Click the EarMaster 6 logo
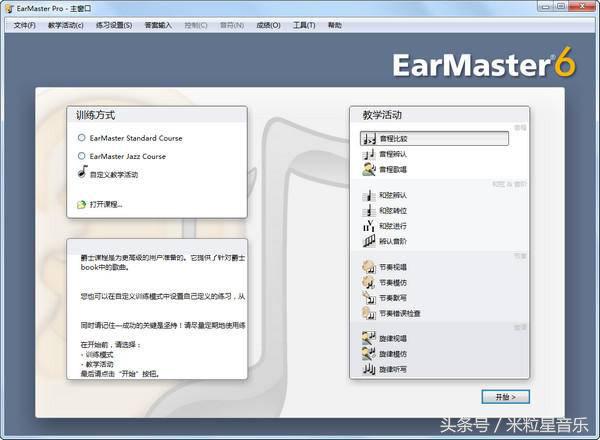 tap(484, 63)
